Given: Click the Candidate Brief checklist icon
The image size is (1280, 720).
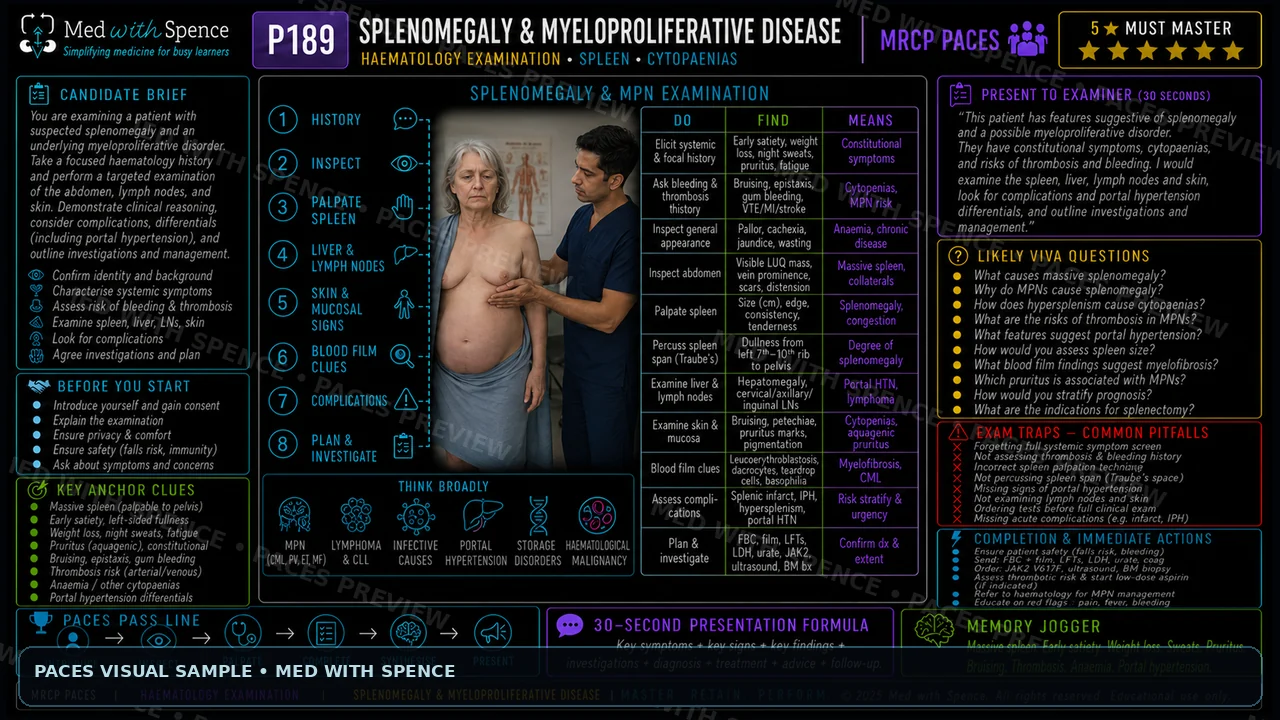Looking at the screenshot, I should [x=39, y=95].
